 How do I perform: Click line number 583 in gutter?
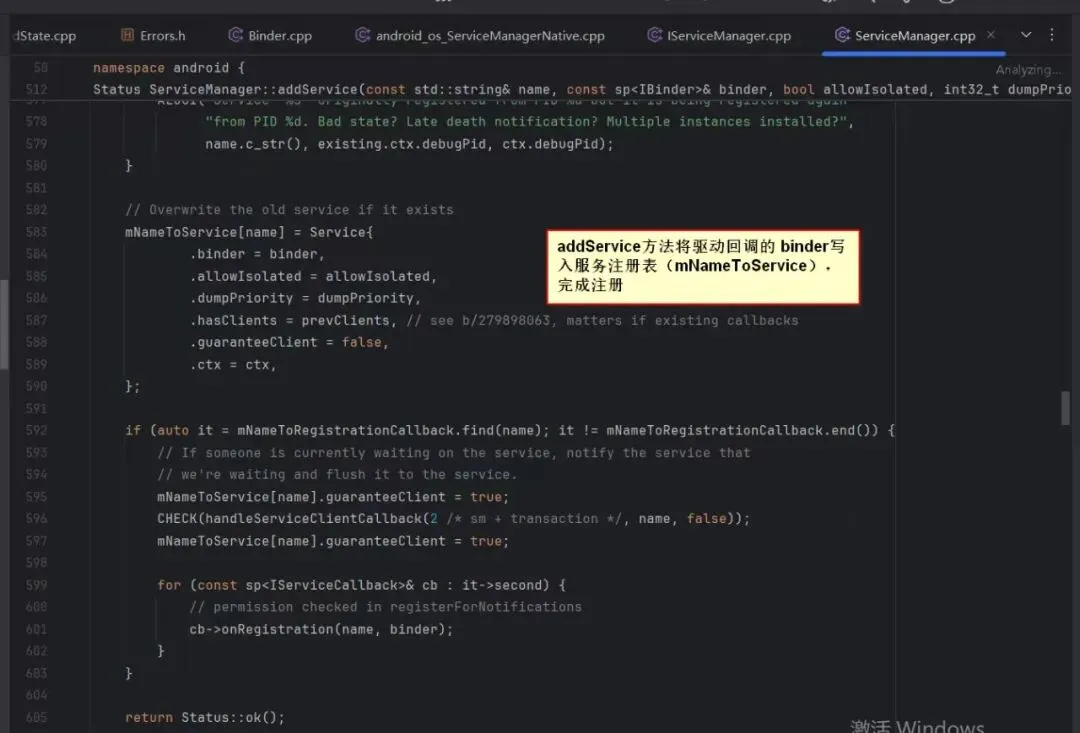[x=37, y=232]
